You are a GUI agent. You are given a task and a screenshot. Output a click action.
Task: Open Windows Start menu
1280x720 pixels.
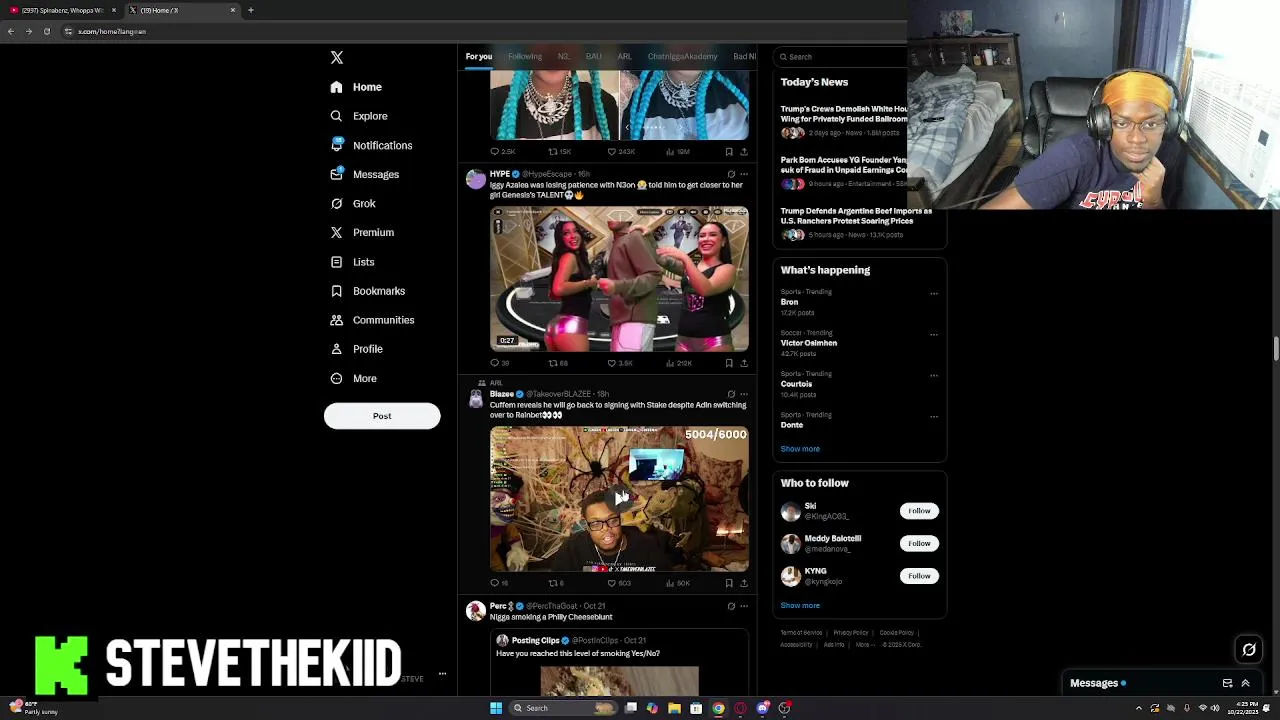[x=496, y=708]
